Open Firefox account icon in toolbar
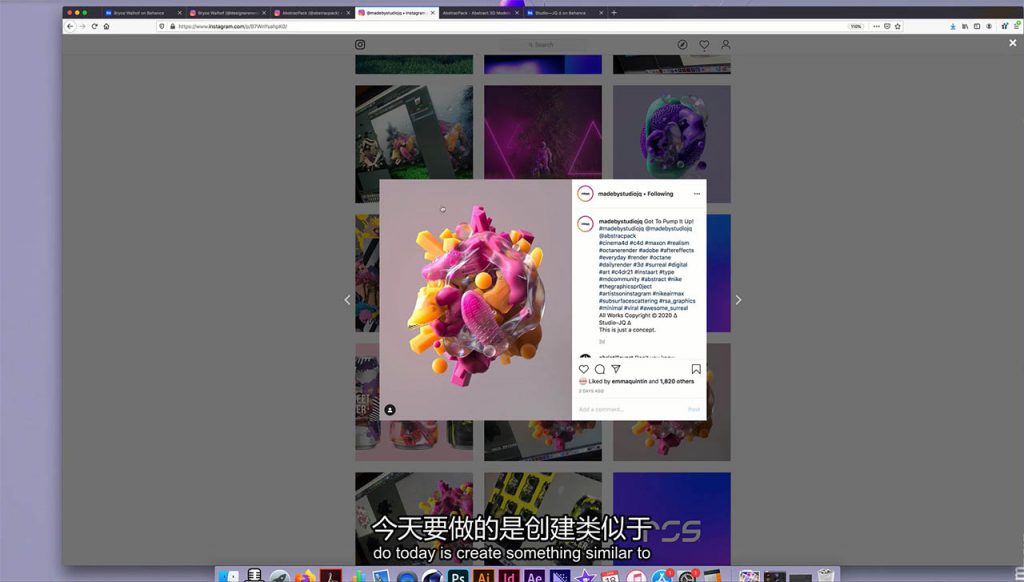The height and width of the screenshot is (582, 1024). (x=989, y=26)
